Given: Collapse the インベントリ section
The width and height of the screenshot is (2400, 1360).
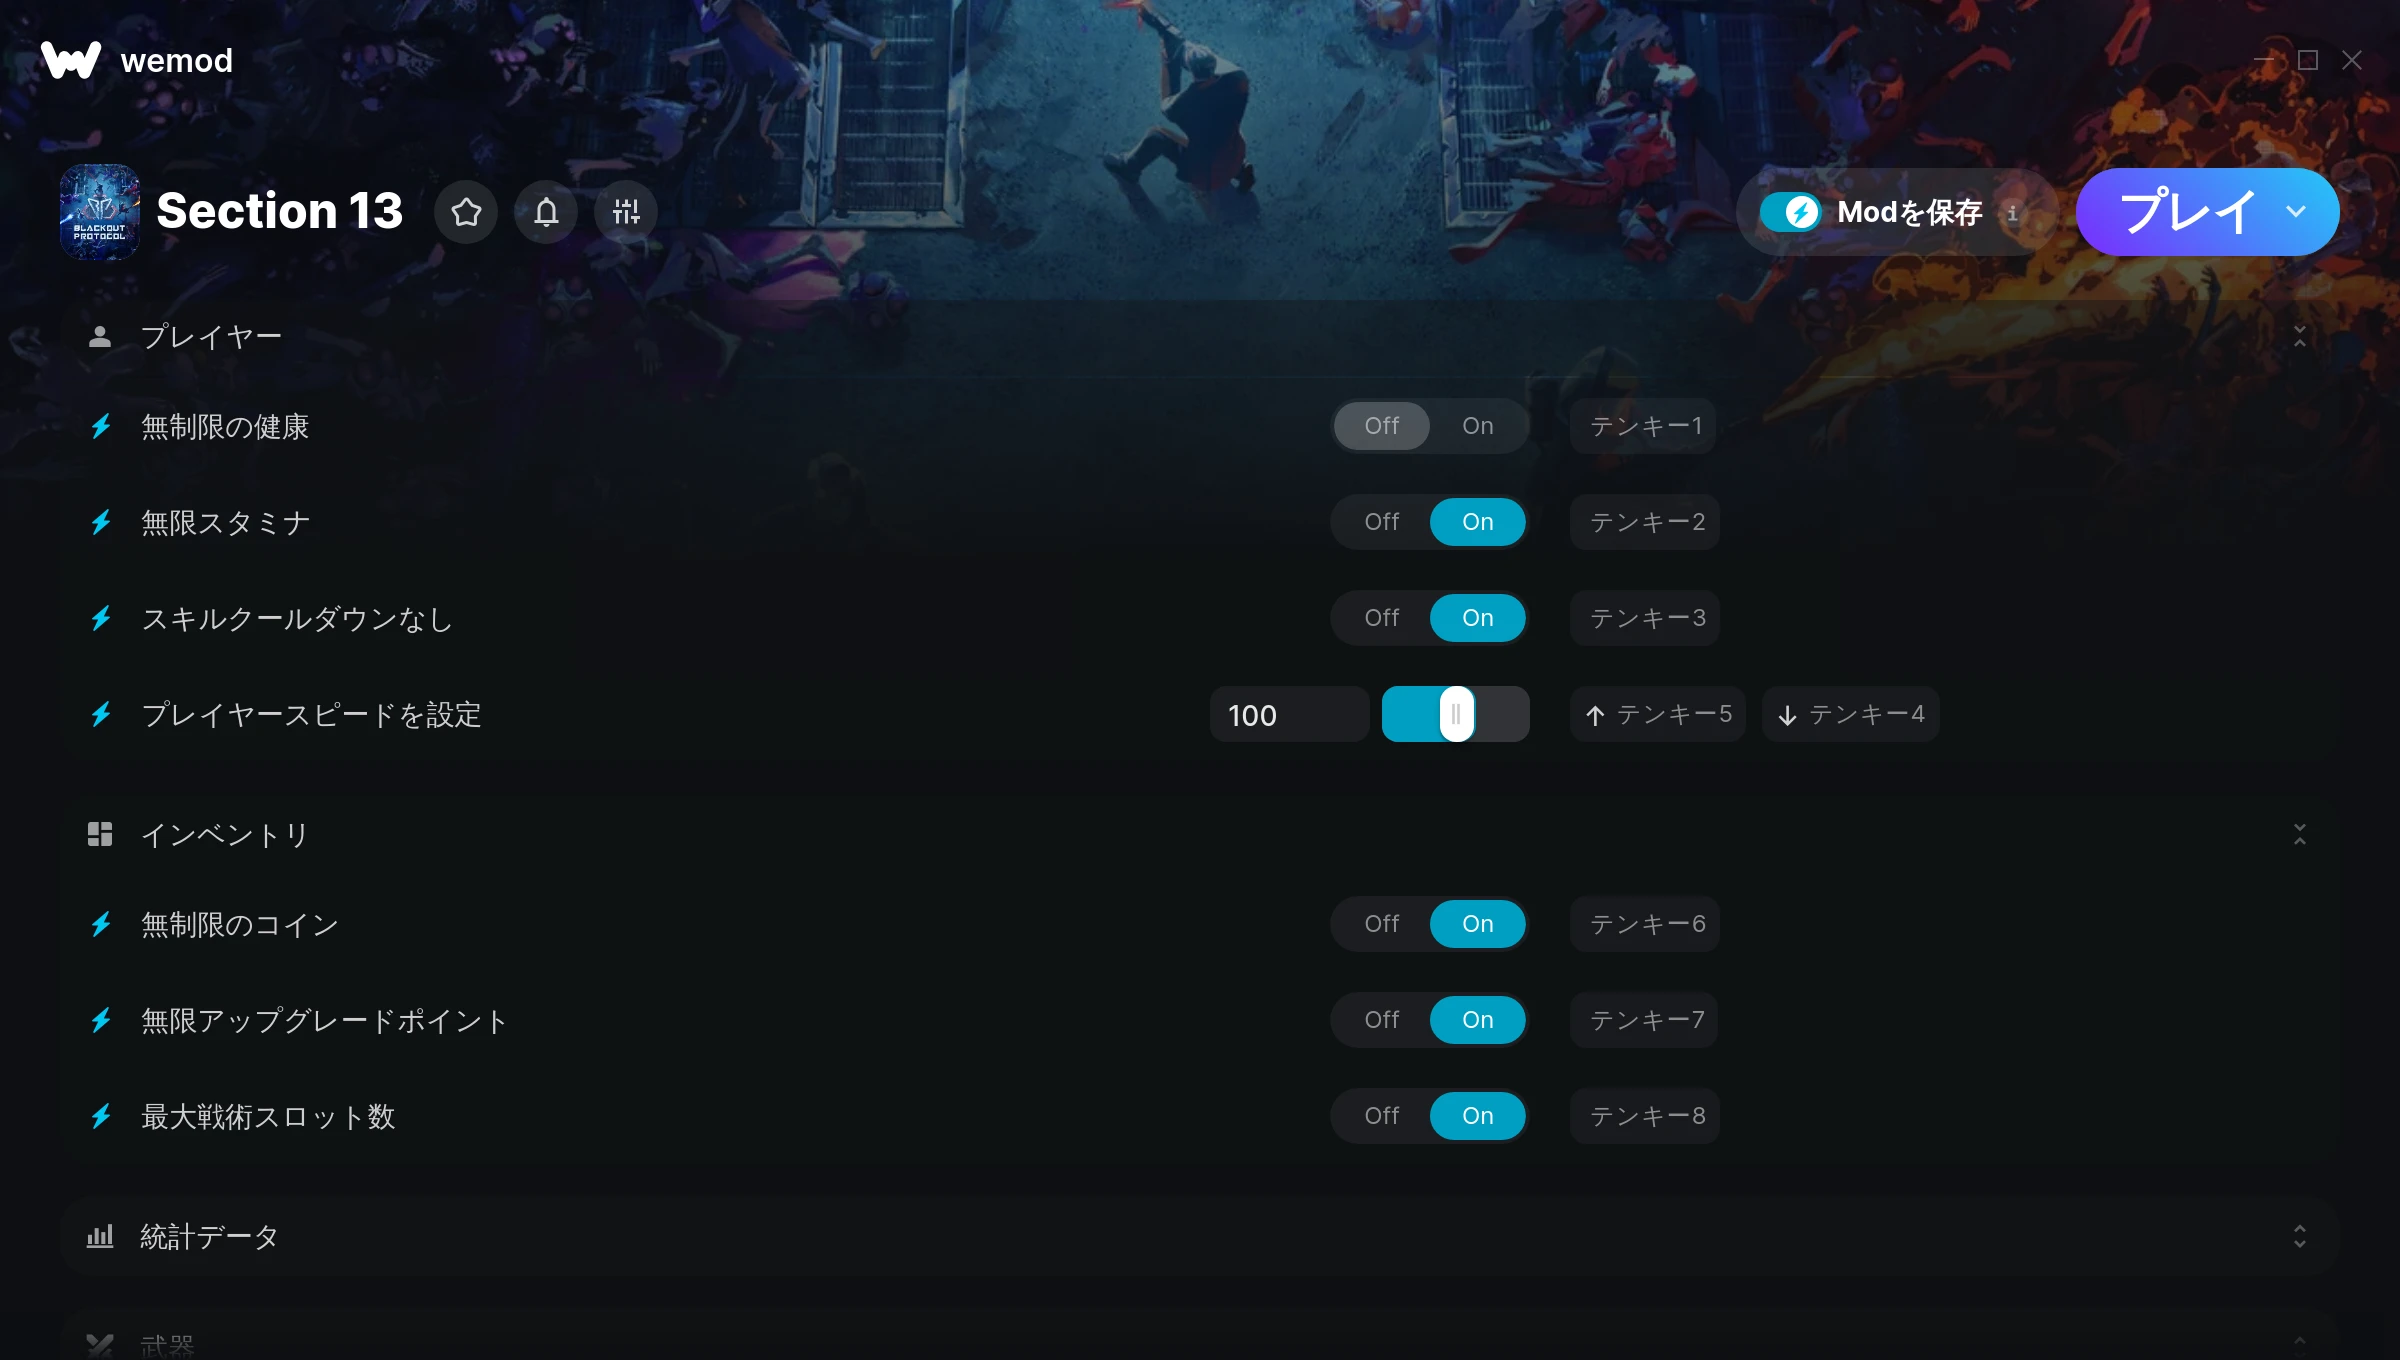Looking at the screenshot, I should click(x=2300, y=835).
